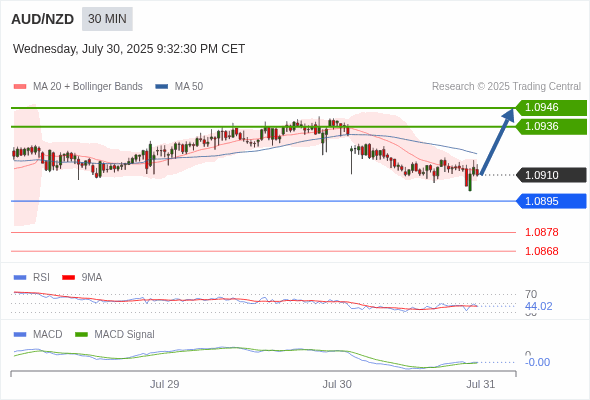Click the 1.0868 support level label
Image resolution: width=590 pixels, height=400 pixels.
coord(542,251)
